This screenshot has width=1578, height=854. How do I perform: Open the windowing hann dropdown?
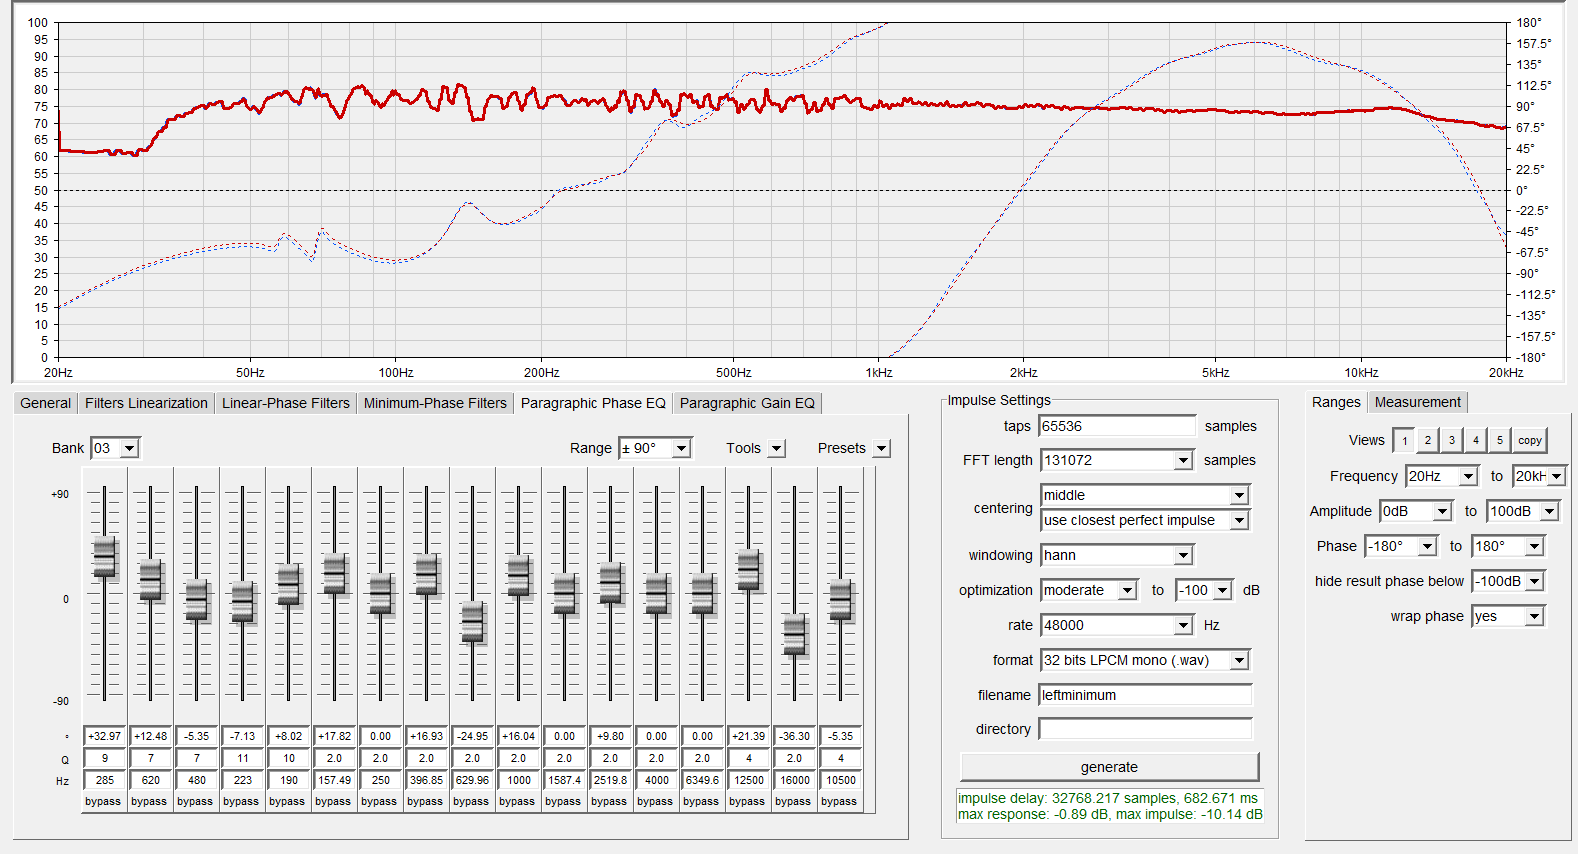(x=1183, y=555)
